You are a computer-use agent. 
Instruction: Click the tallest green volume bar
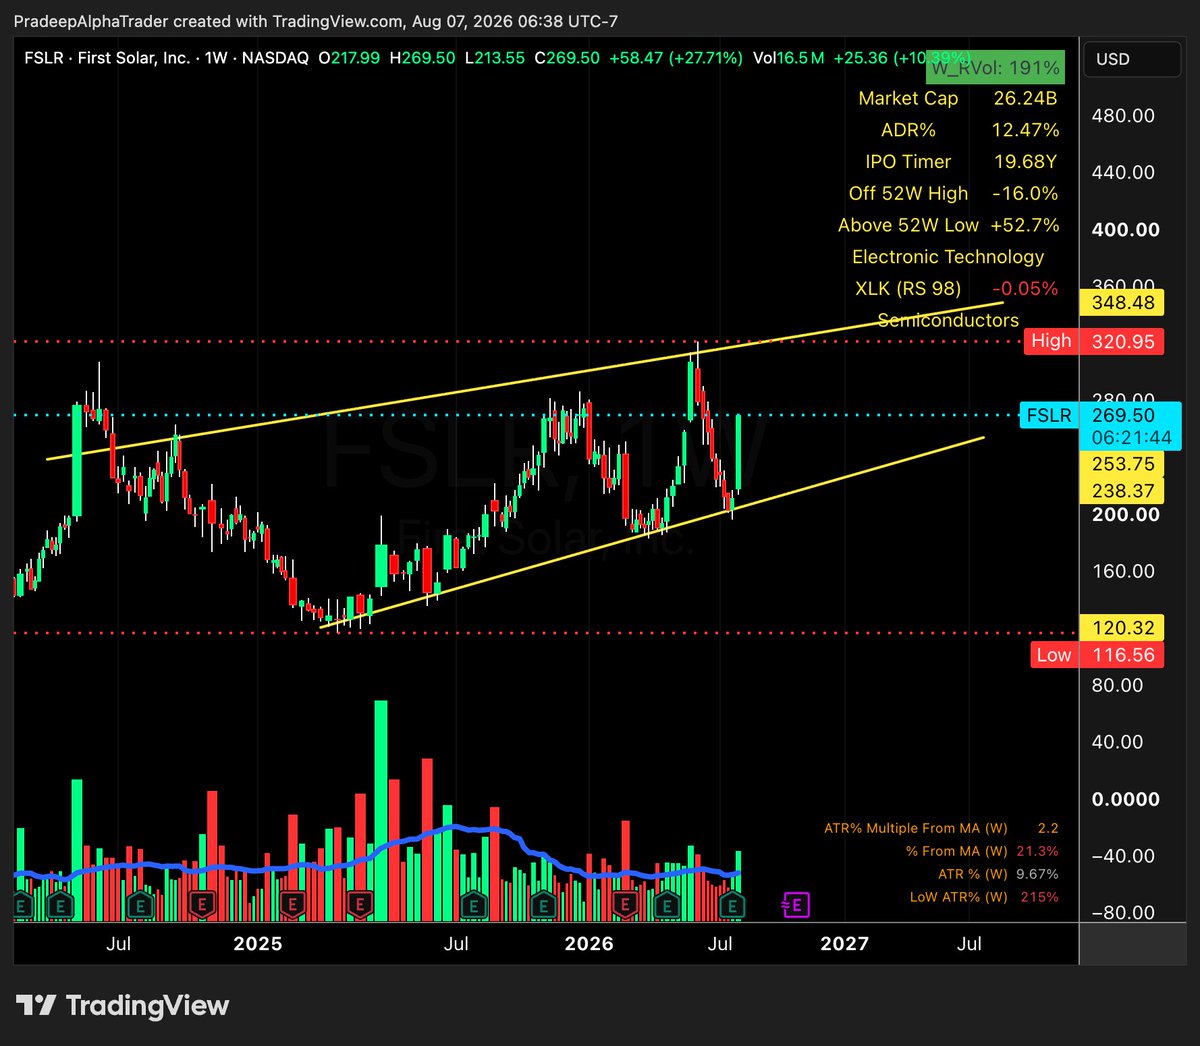point(381,808)
